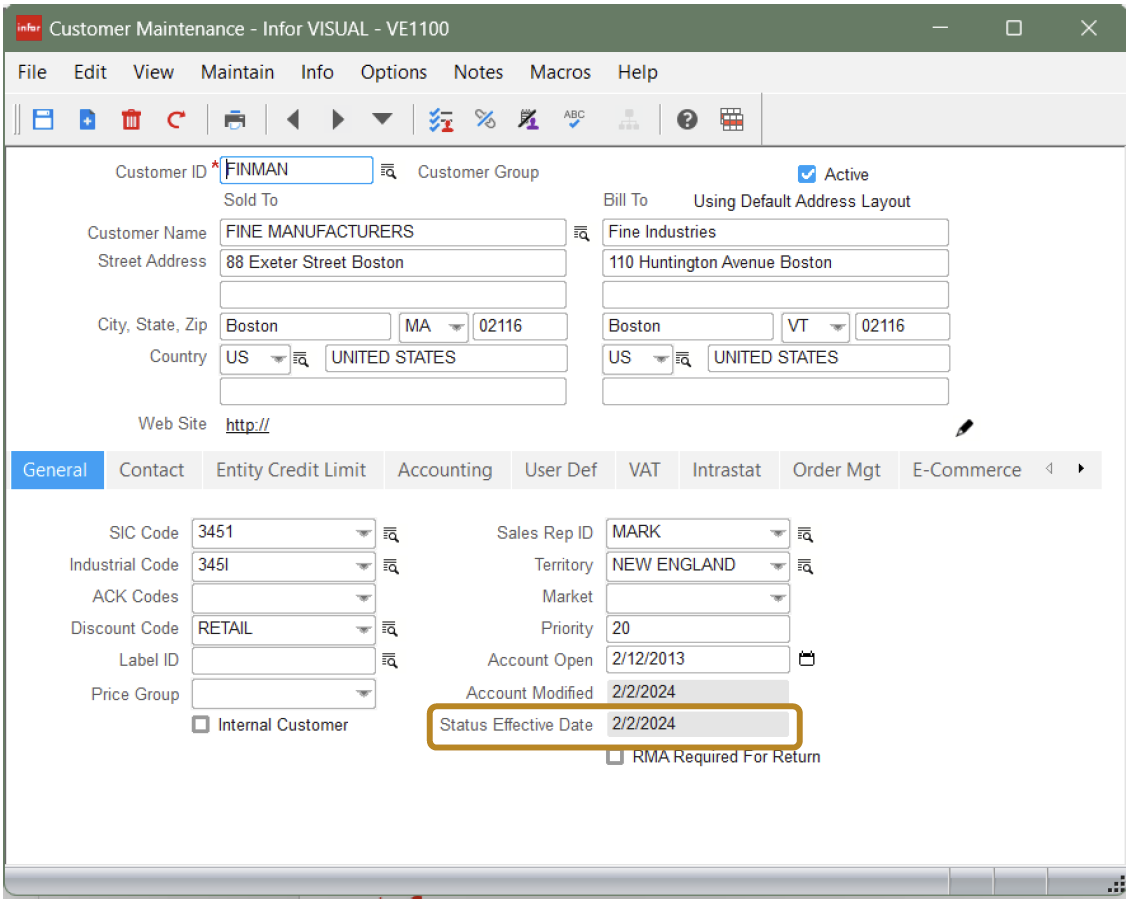
Task: Switch to the Order Mgt tab
Action: (x=837, y=470)
